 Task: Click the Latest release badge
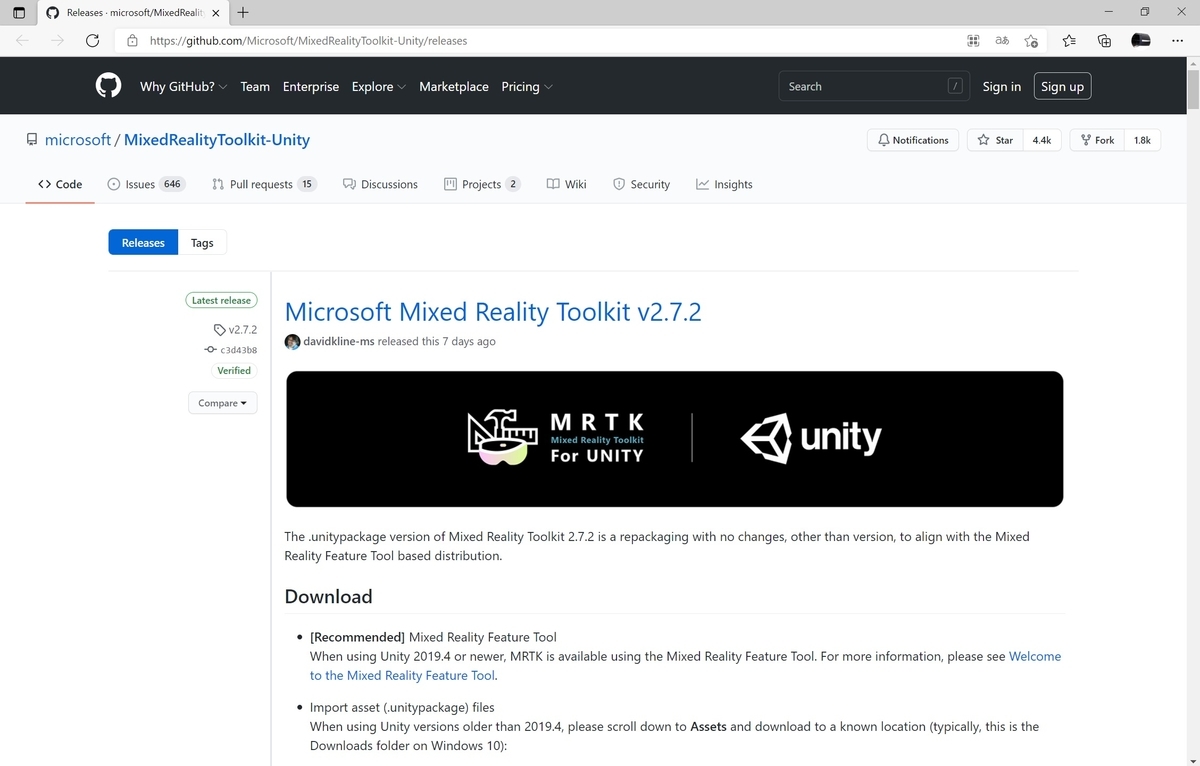(x=221, y=300)
